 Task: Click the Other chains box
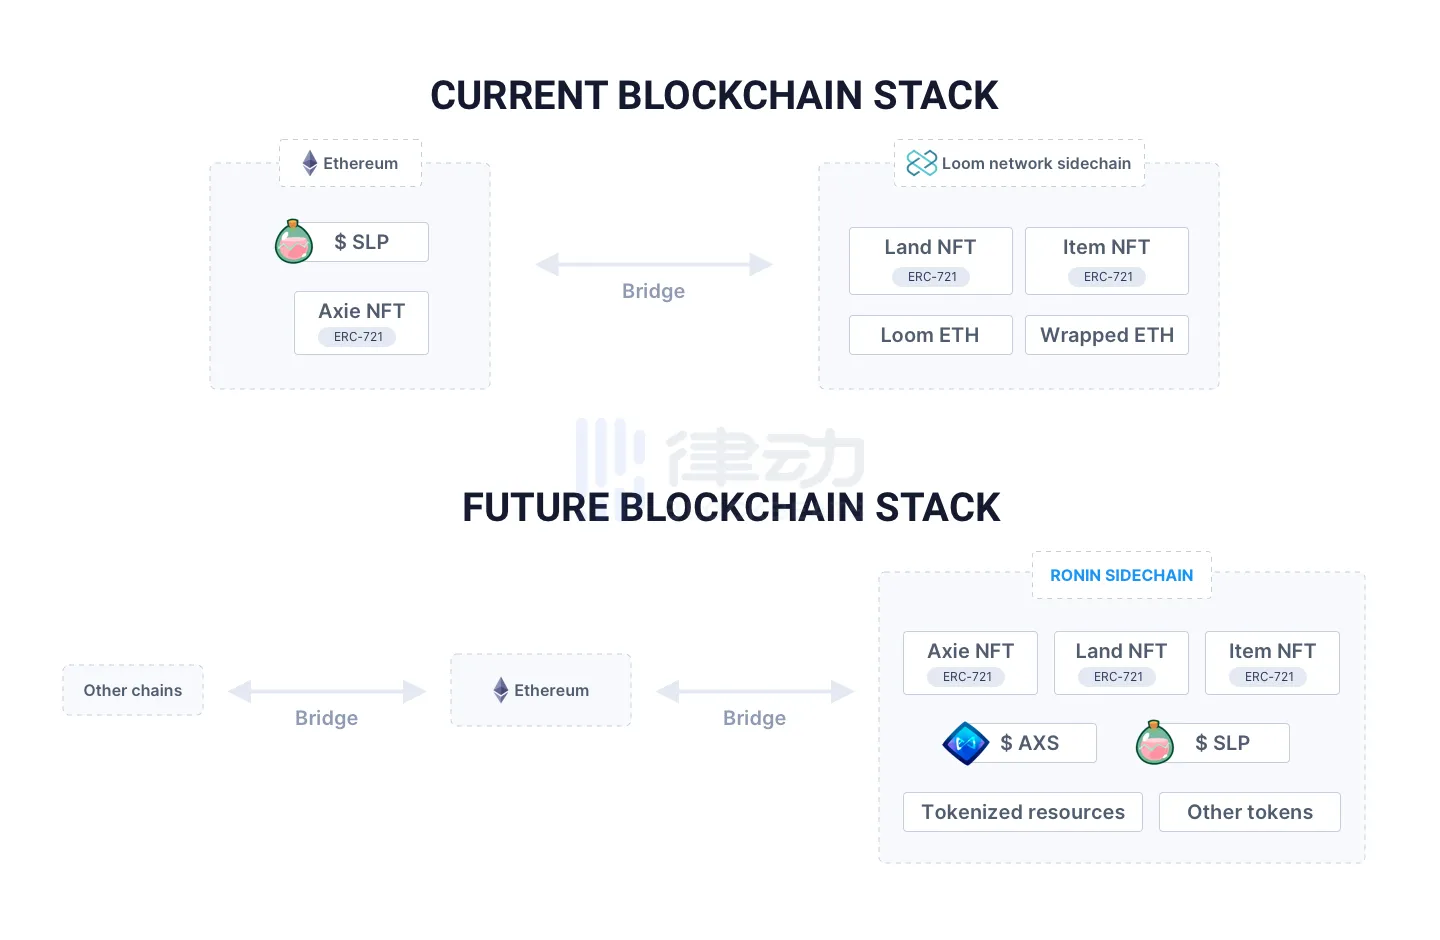133,690
